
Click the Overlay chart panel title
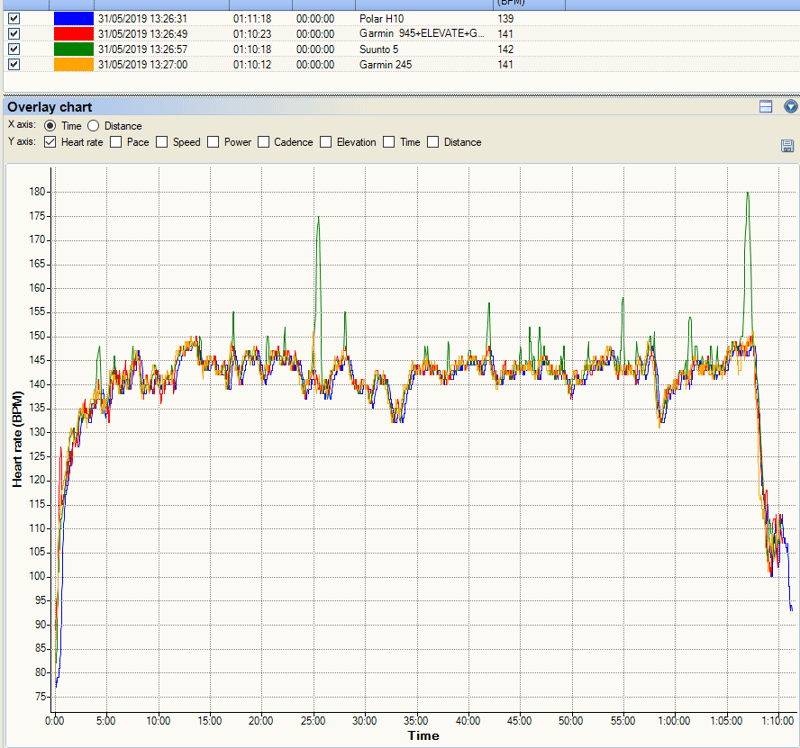pos(49,107)
